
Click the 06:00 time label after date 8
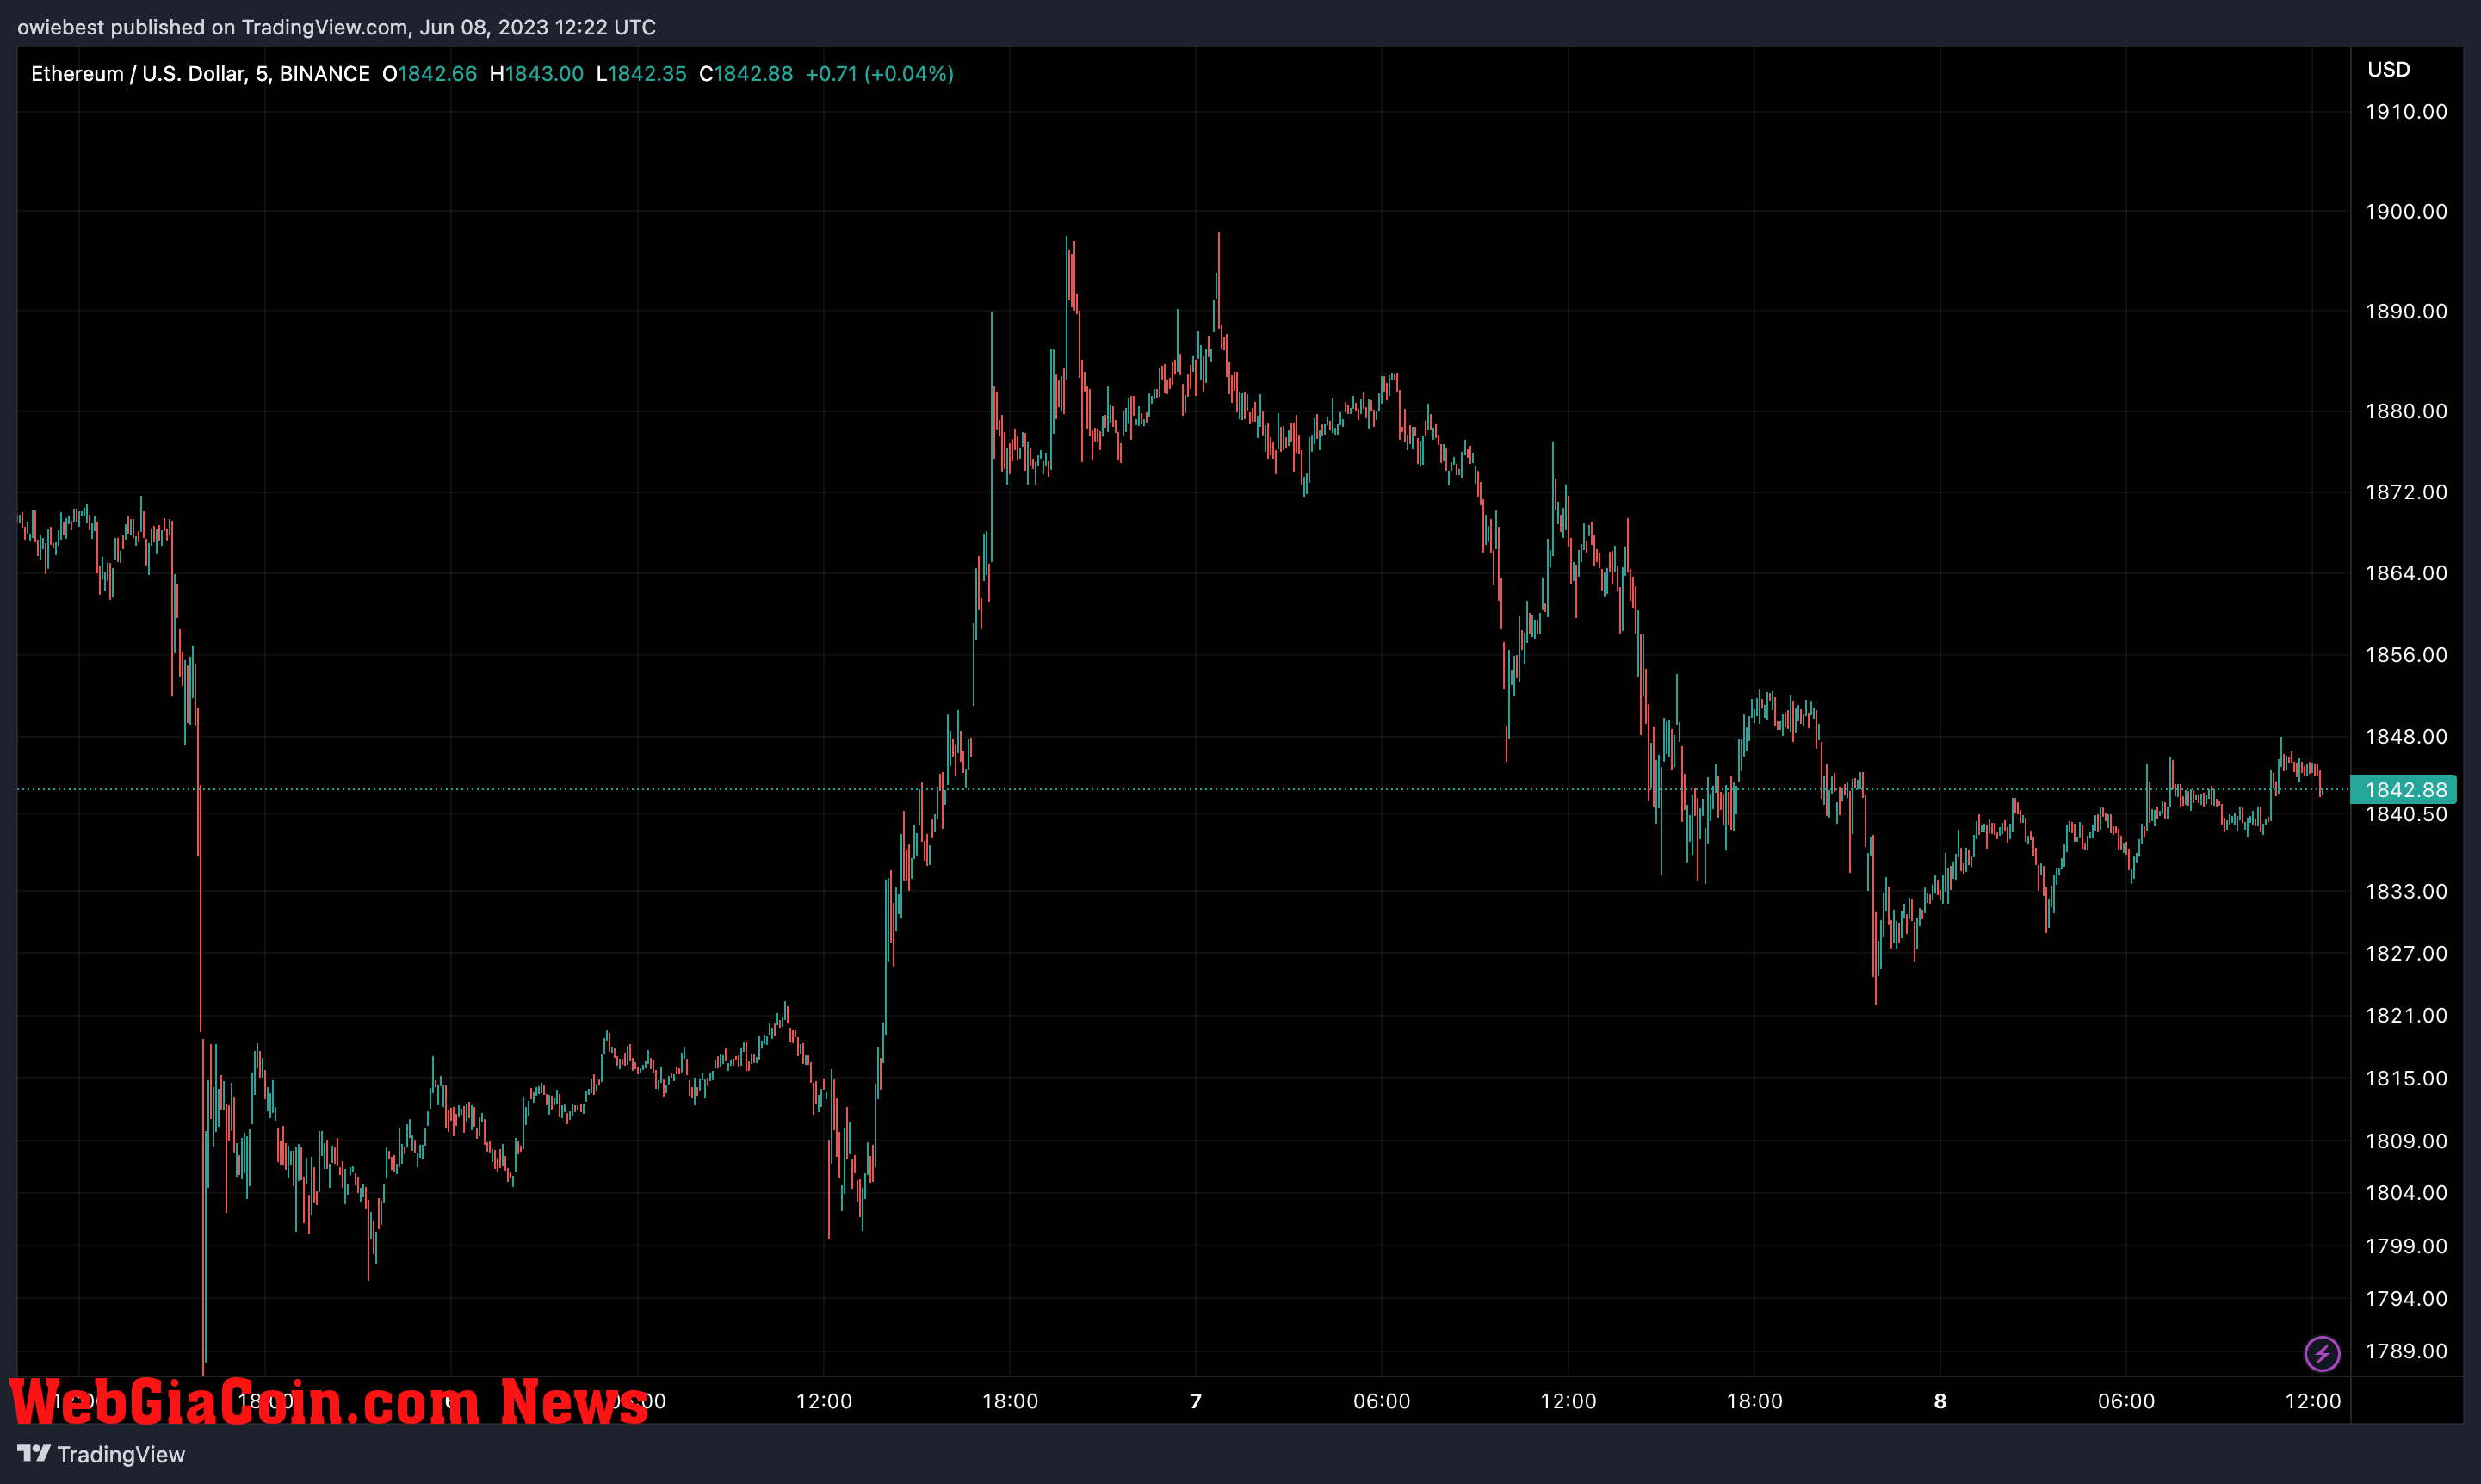pyautogui.click(x=2126, y=1402)
